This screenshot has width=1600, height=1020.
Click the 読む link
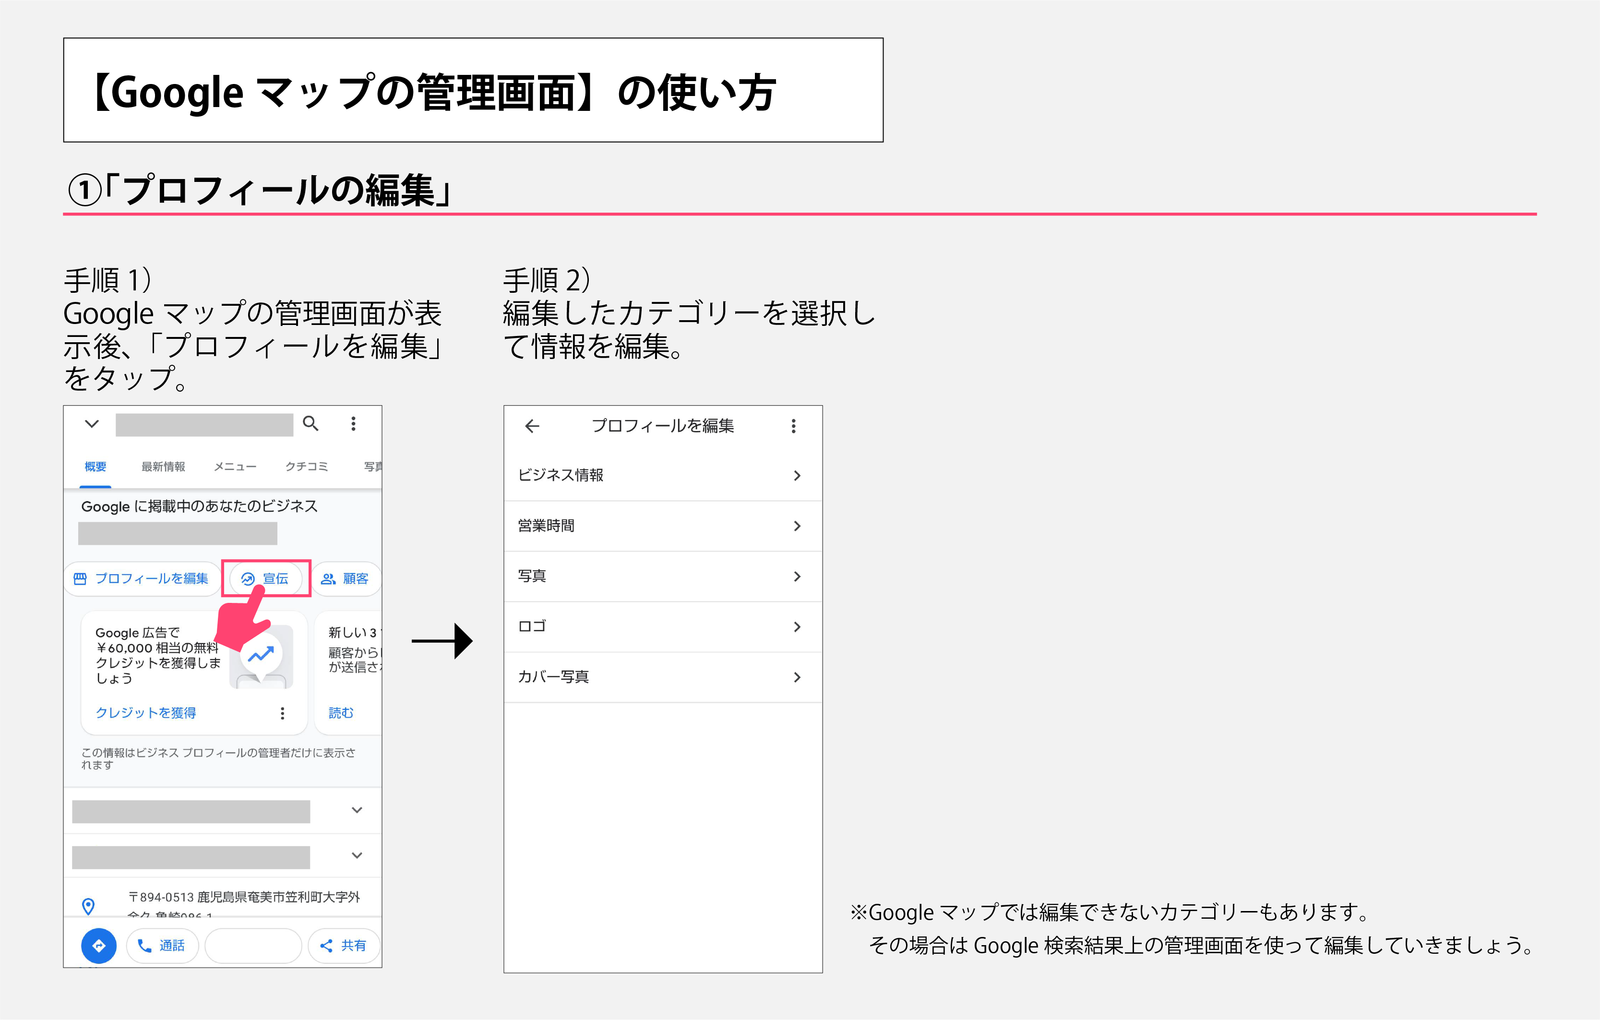(341, 713)
